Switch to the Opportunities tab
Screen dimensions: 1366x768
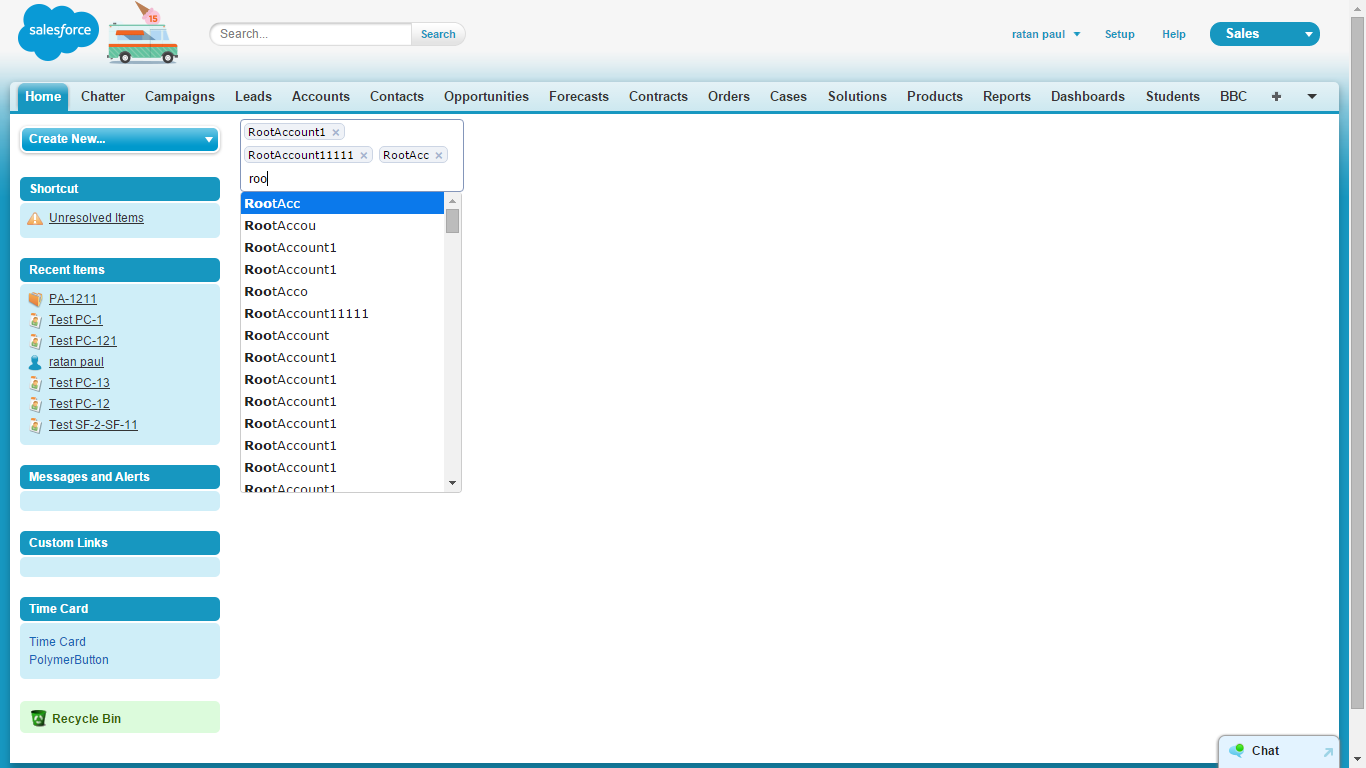click(486, 96)
